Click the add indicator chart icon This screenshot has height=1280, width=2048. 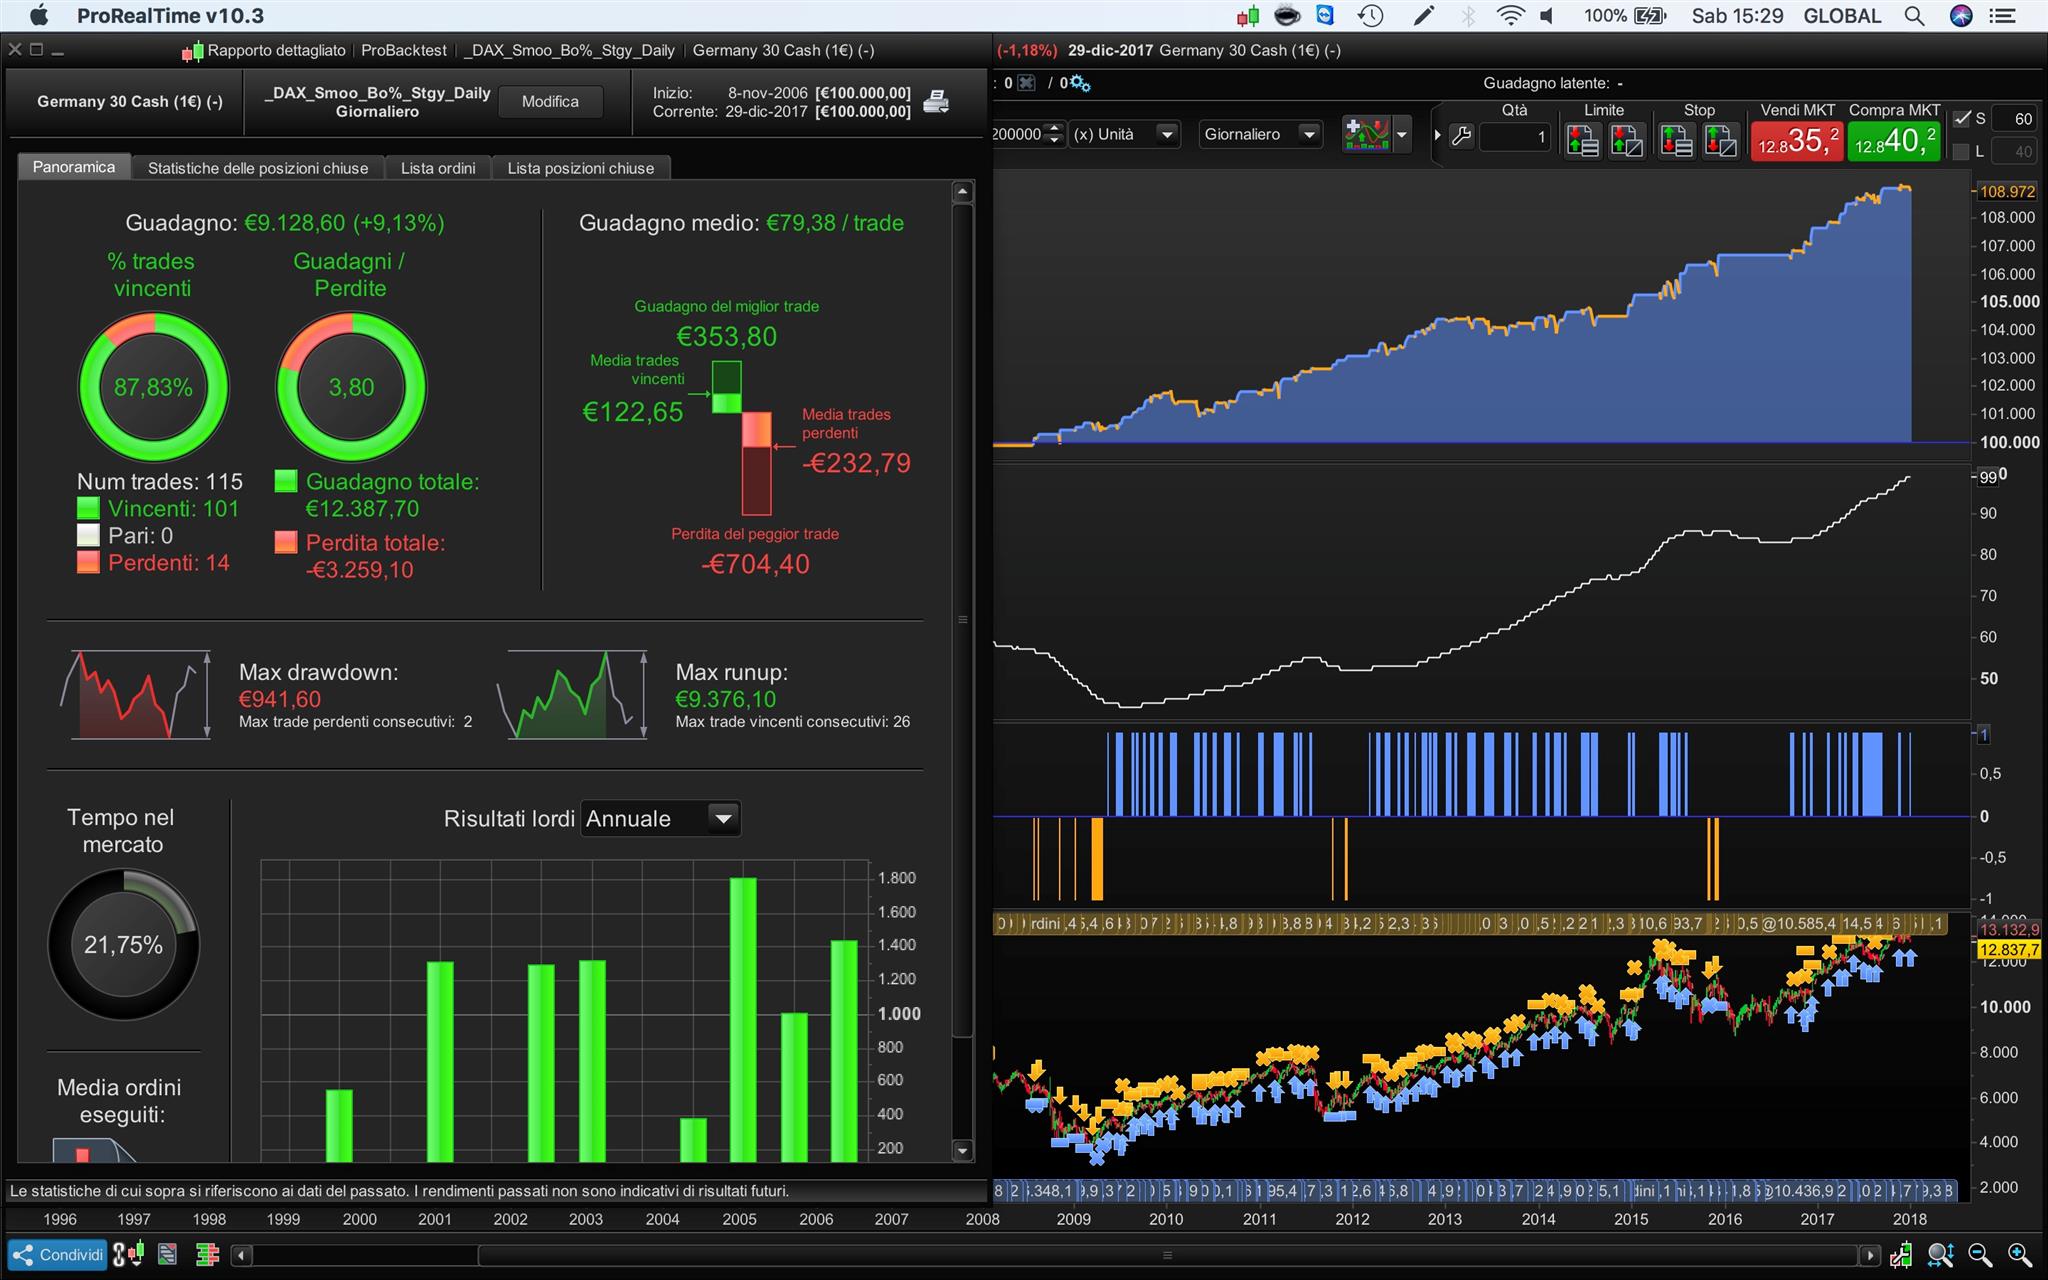click(1366, 134)
